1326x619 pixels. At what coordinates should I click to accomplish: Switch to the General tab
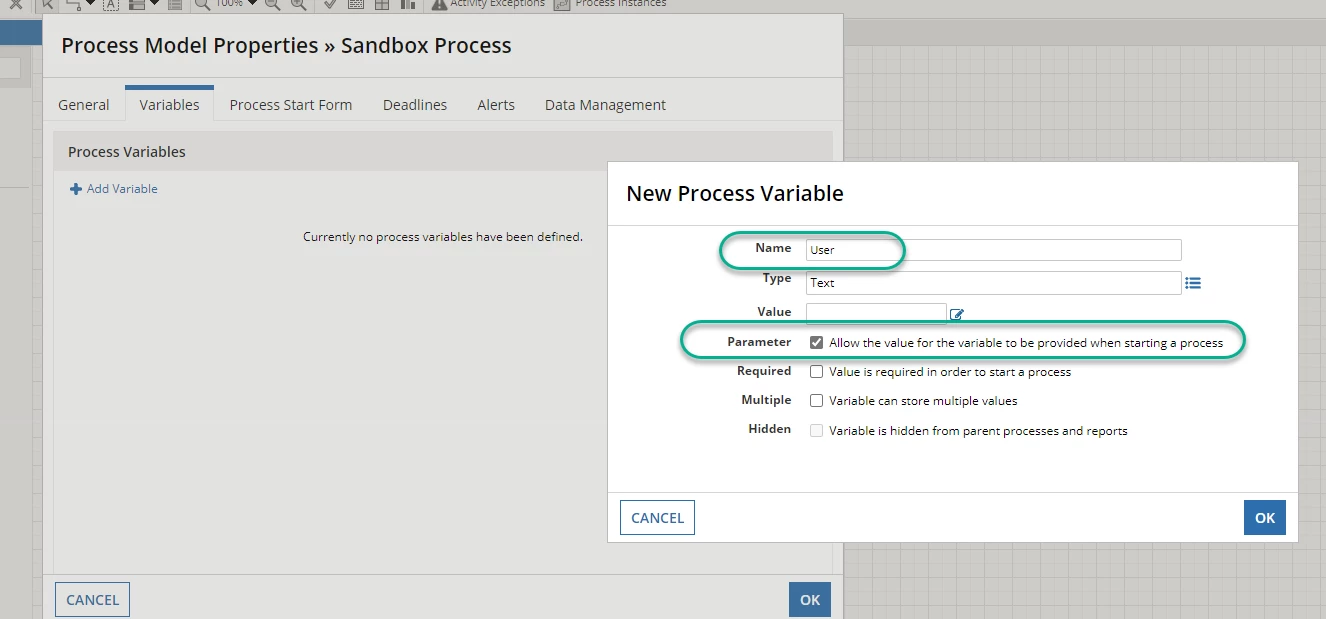[84, 104]
